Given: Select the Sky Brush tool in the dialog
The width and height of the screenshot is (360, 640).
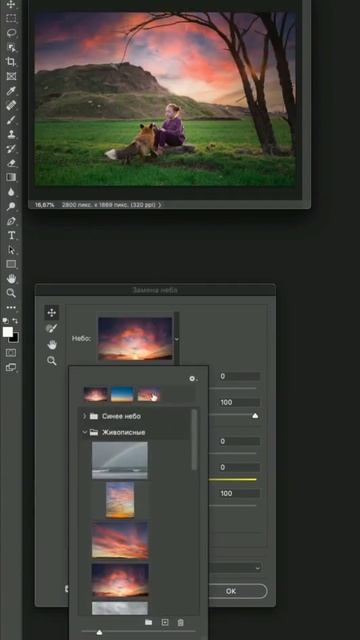Looking at the screenshot, I should 51,329.
